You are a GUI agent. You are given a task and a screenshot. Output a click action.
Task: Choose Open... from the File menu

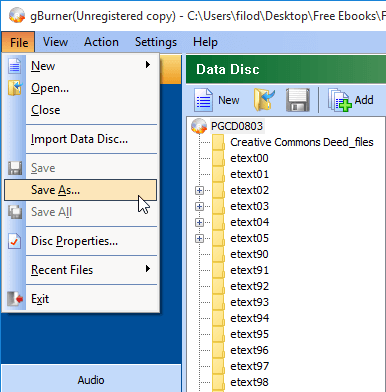80,88
